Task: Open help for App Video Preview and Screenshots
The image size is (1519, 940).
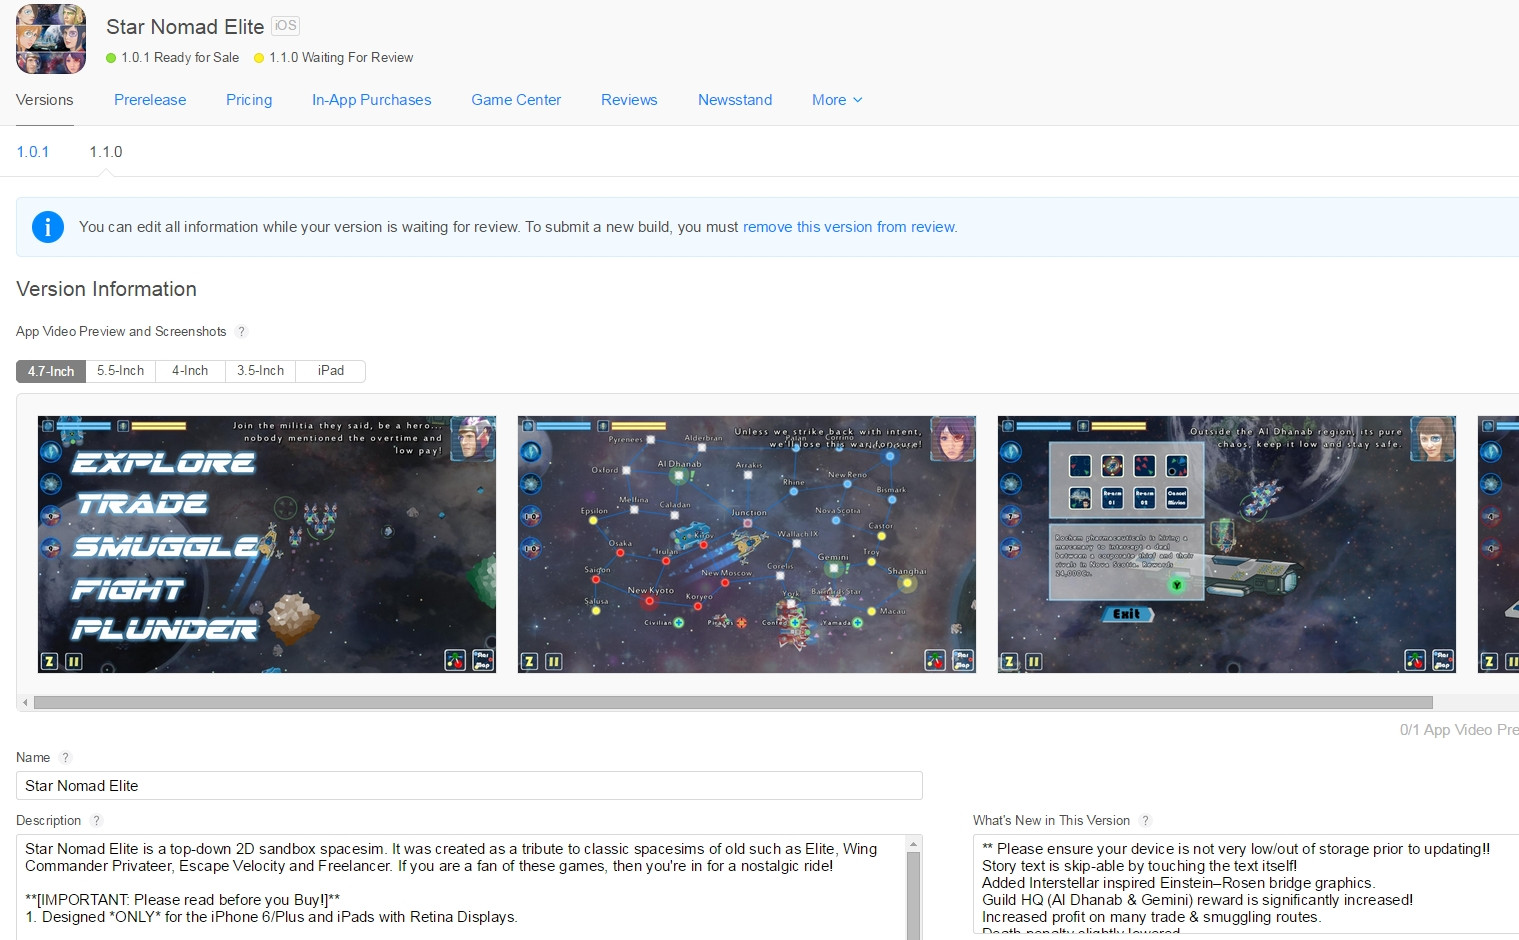Action: coord(241,332)
